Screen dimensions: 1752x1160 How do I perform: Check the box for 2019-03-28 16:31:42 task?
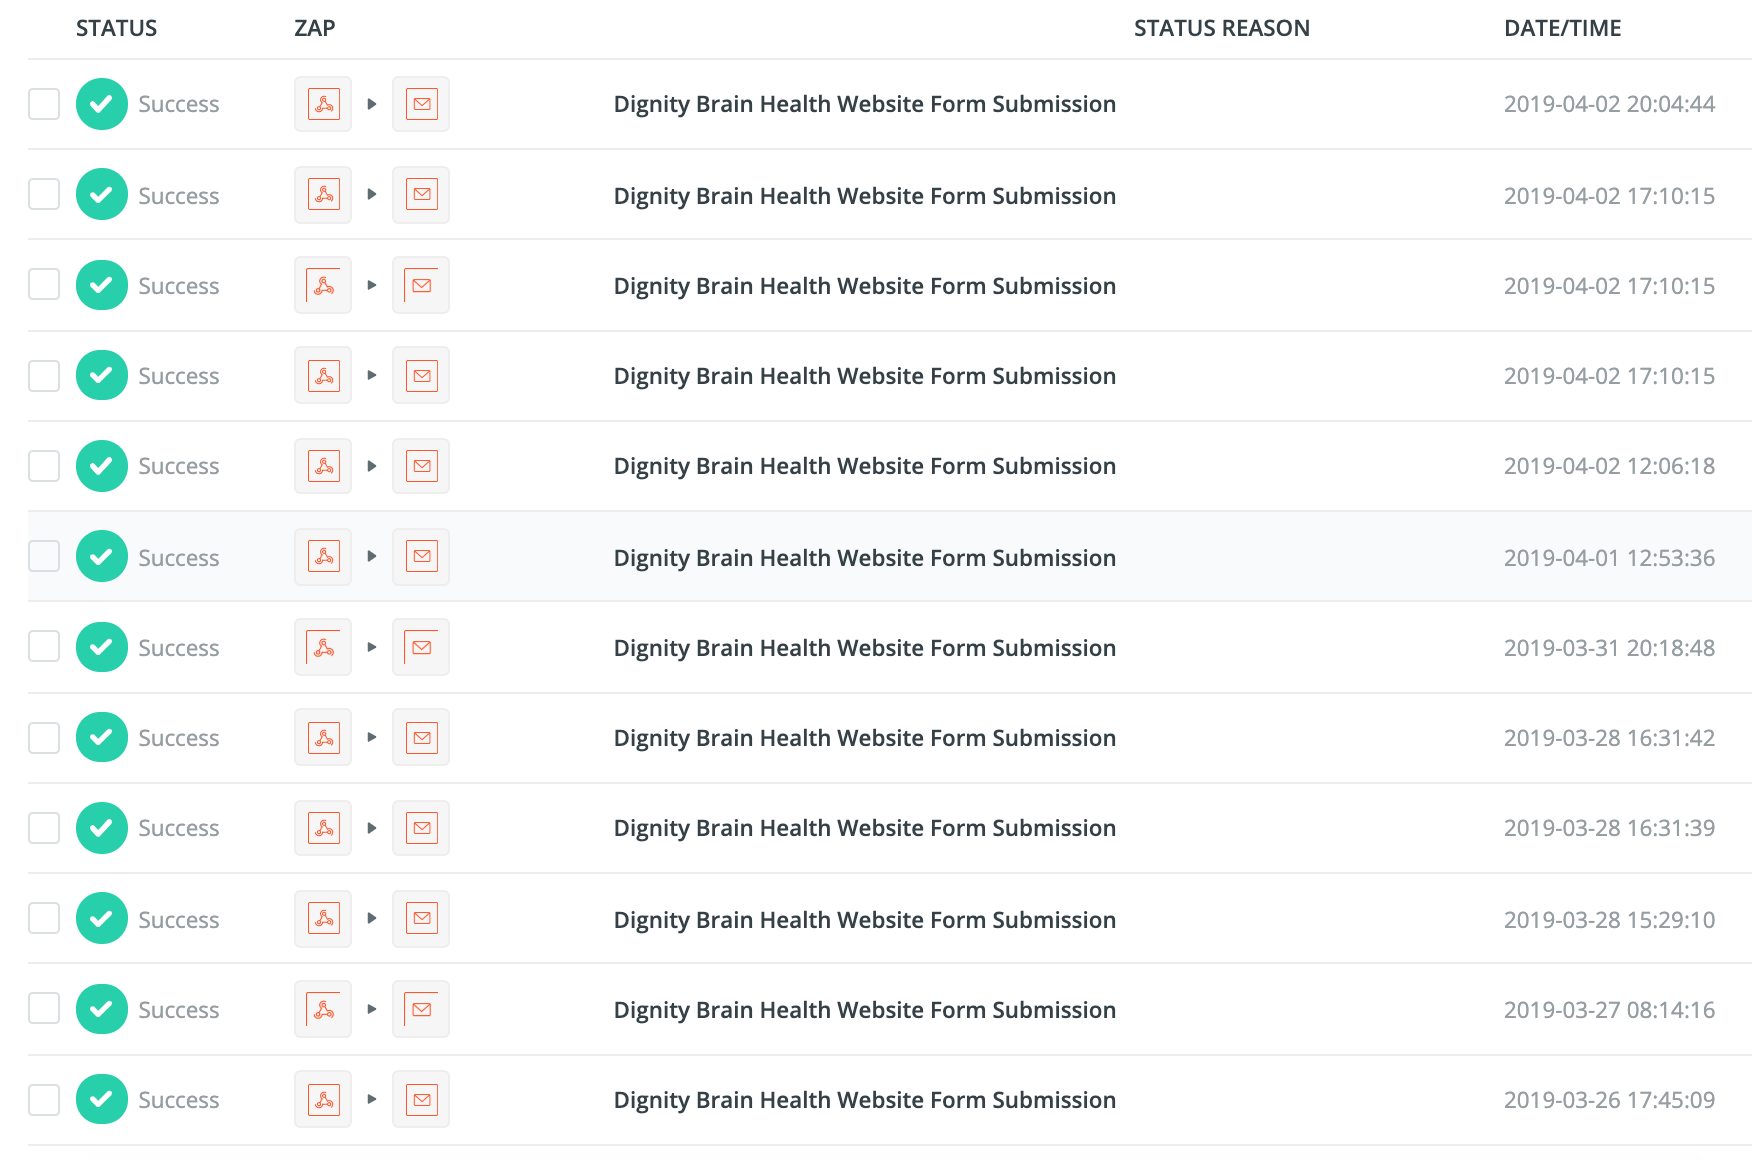tap(44, 738)
